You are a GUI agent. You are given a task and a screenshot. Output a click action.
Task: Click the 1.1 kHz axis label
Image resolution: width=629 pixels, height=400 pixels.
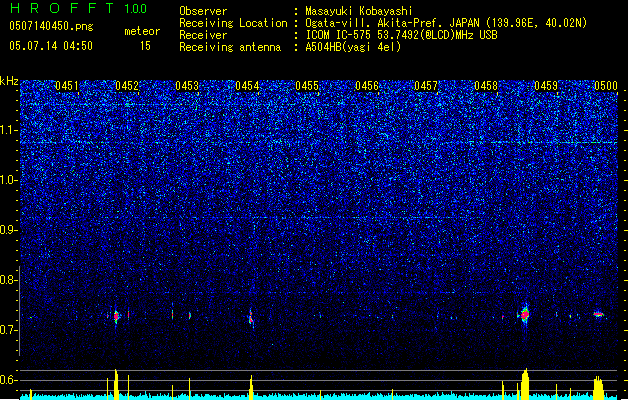[9, 130]
